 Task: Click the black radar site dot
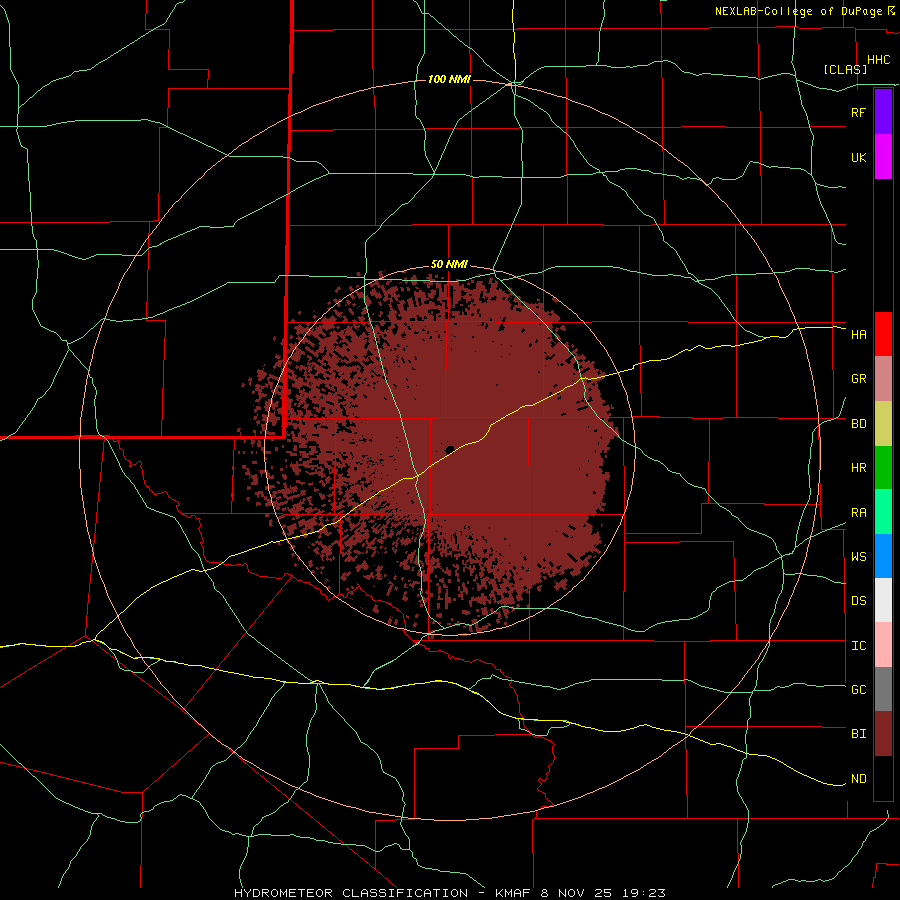click(x=449, y=449)
